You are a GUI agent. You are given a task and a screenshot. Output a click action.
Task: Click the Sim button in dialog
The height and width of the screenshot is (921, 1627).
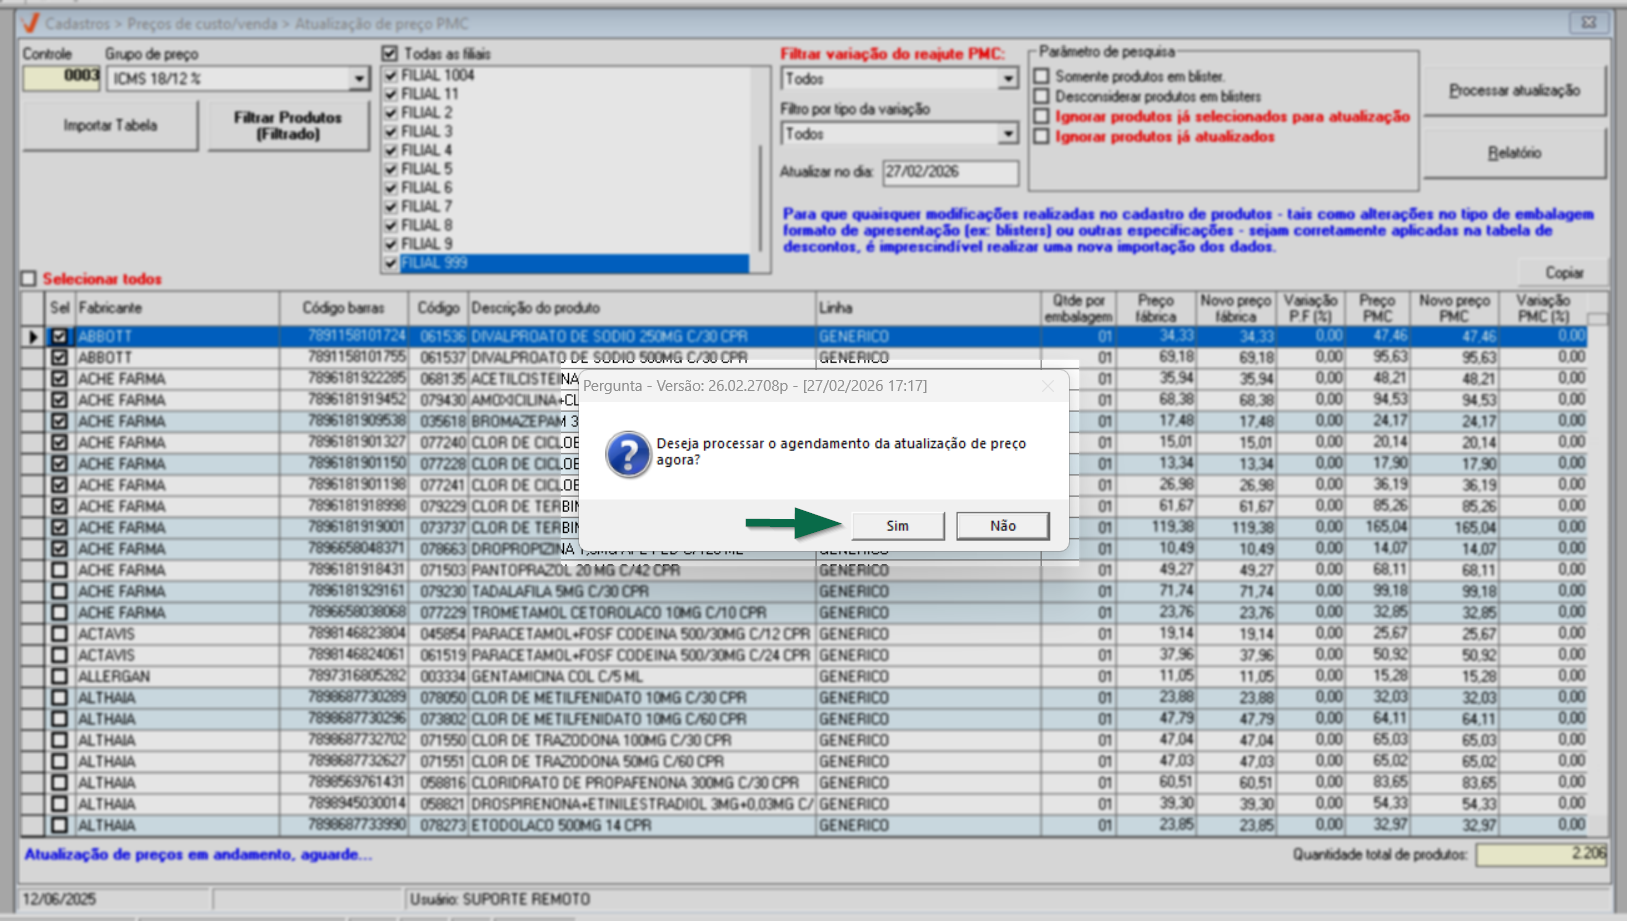coord(897,526)
